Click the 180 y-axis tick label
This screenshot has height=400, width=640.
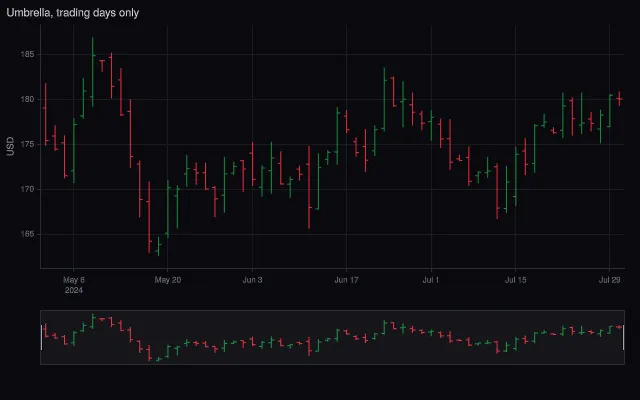[x=27, y=99]
